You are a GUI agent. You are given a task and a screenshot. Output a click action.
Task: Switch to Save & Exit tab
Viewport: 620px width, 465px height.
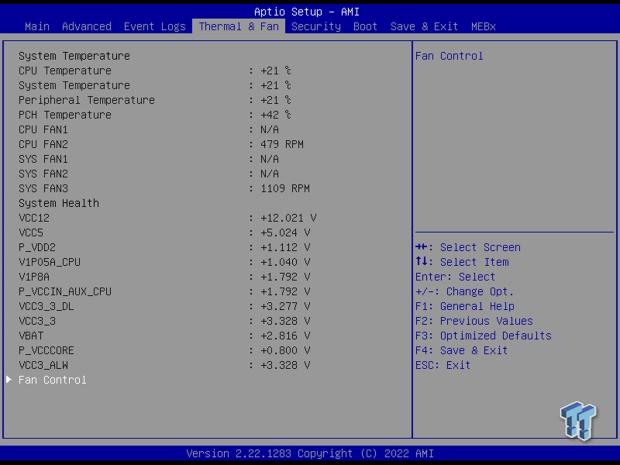tap(424, 26)
